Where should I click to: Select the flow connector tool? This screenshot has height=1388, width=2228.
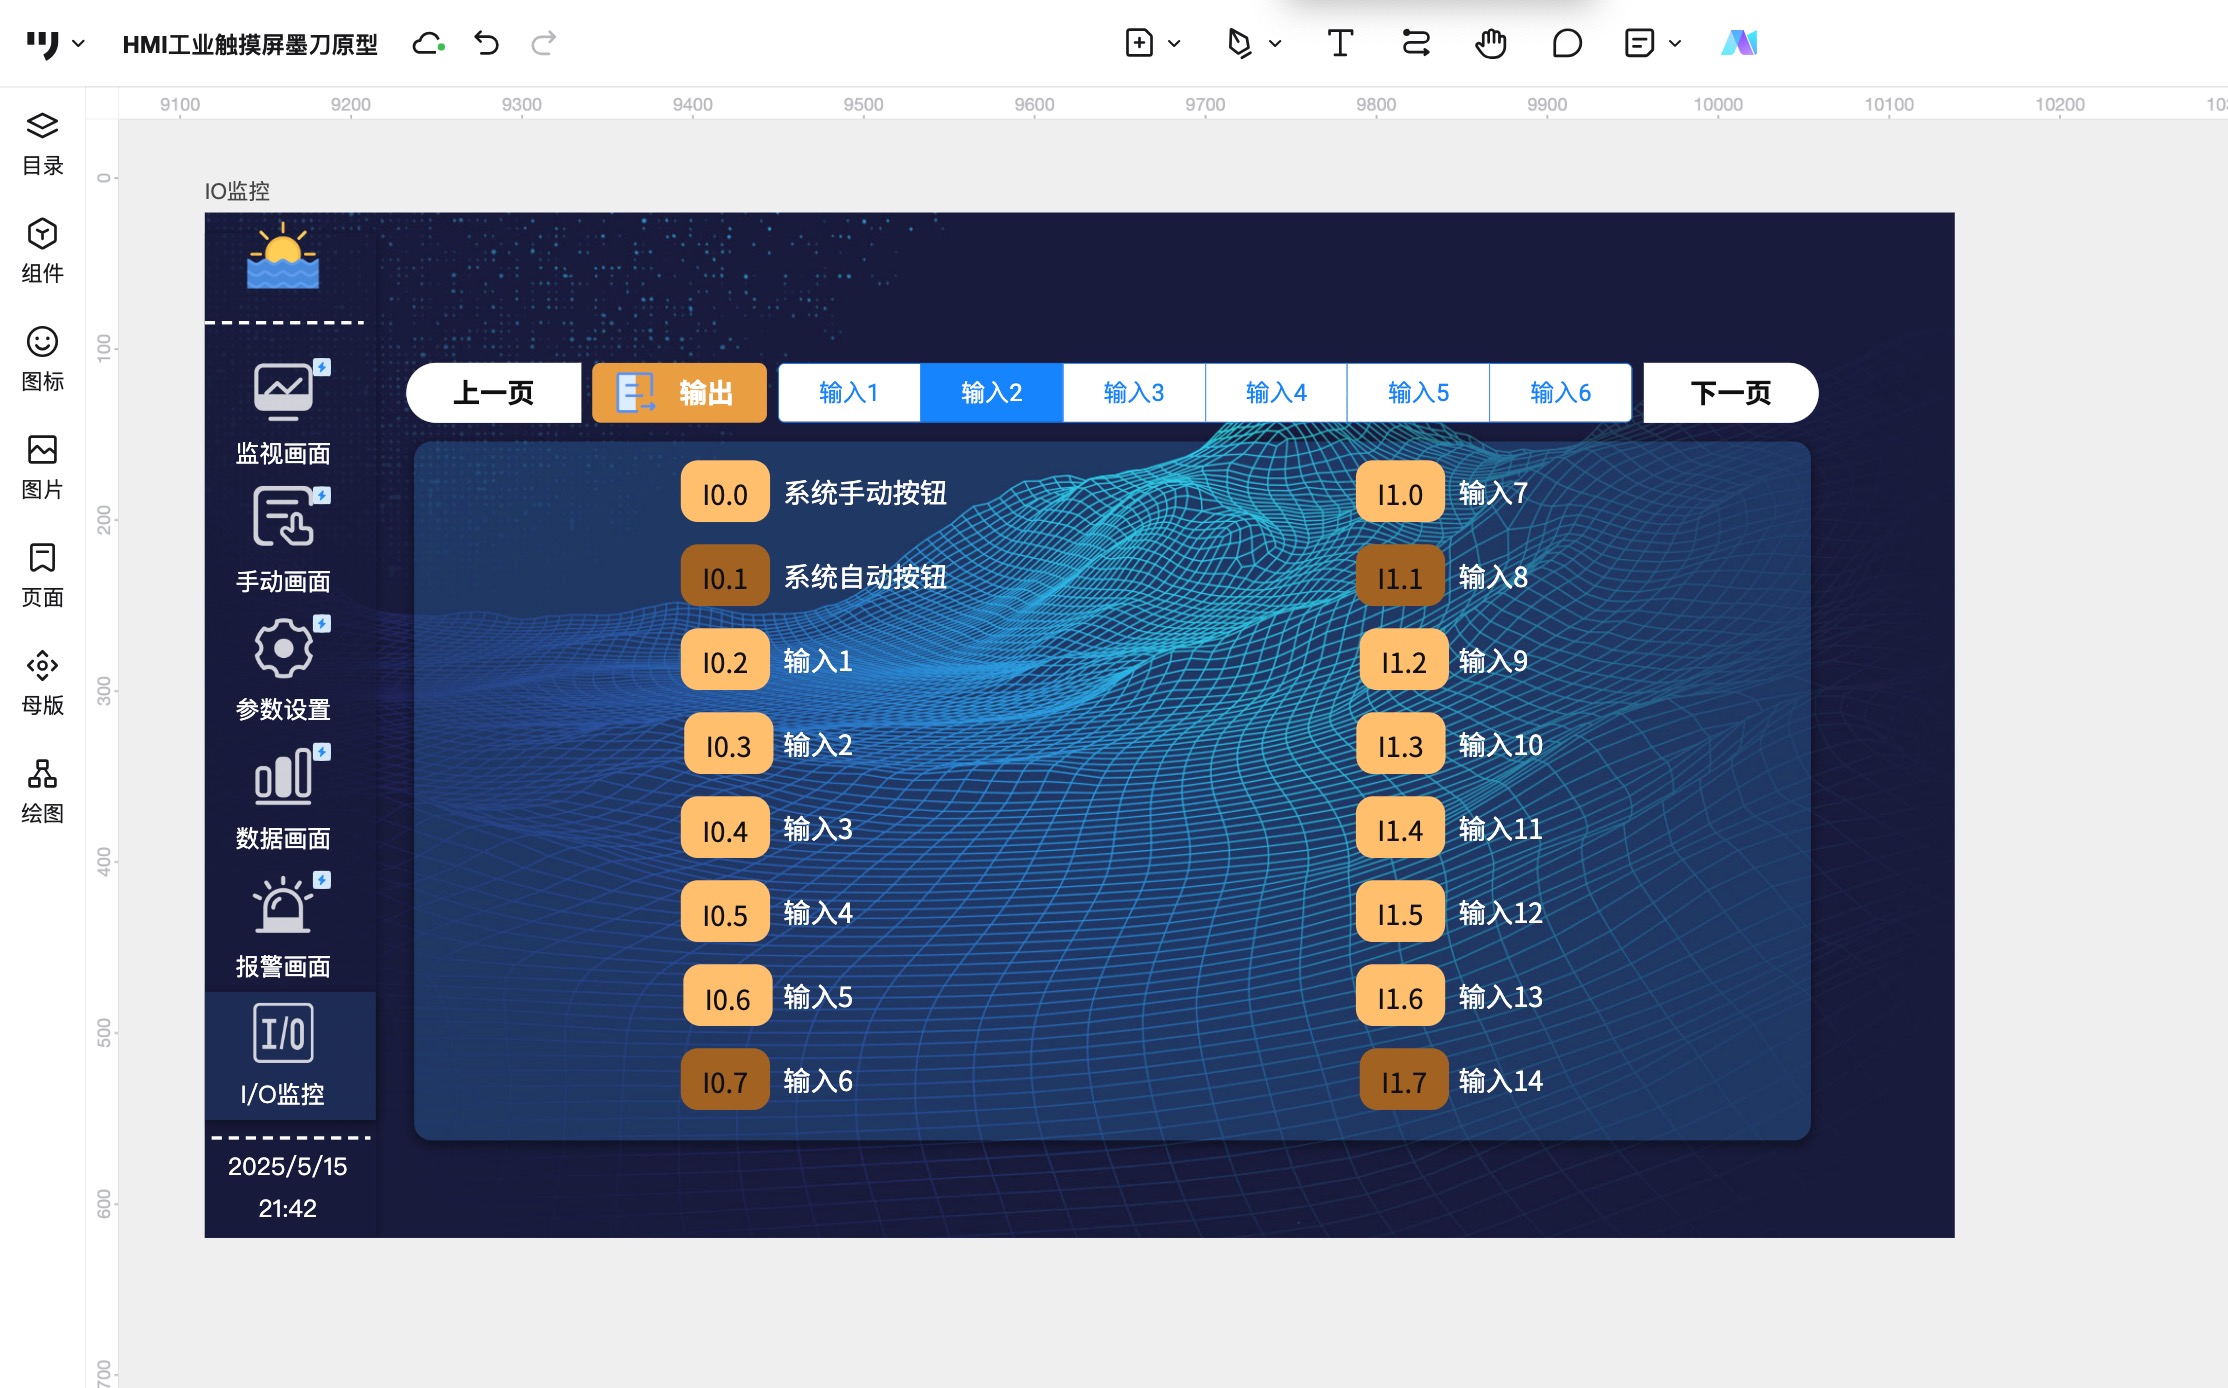(x=1415, y=43)
